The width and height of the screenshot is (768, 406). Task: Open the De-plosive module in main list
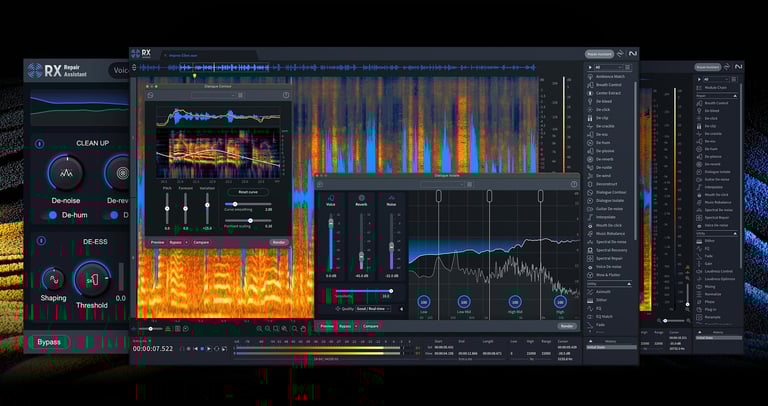604,151
